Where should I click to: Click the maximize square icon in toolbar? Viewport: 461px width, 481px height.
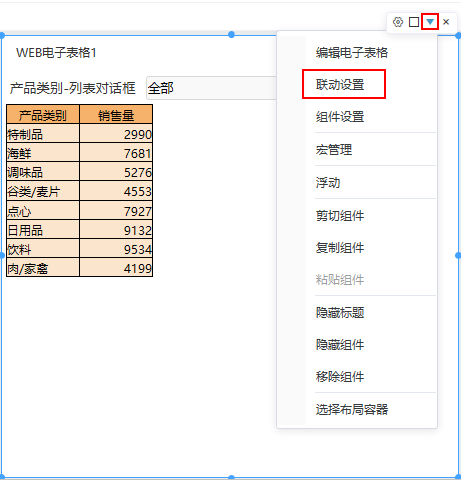(x=414, y=22)
